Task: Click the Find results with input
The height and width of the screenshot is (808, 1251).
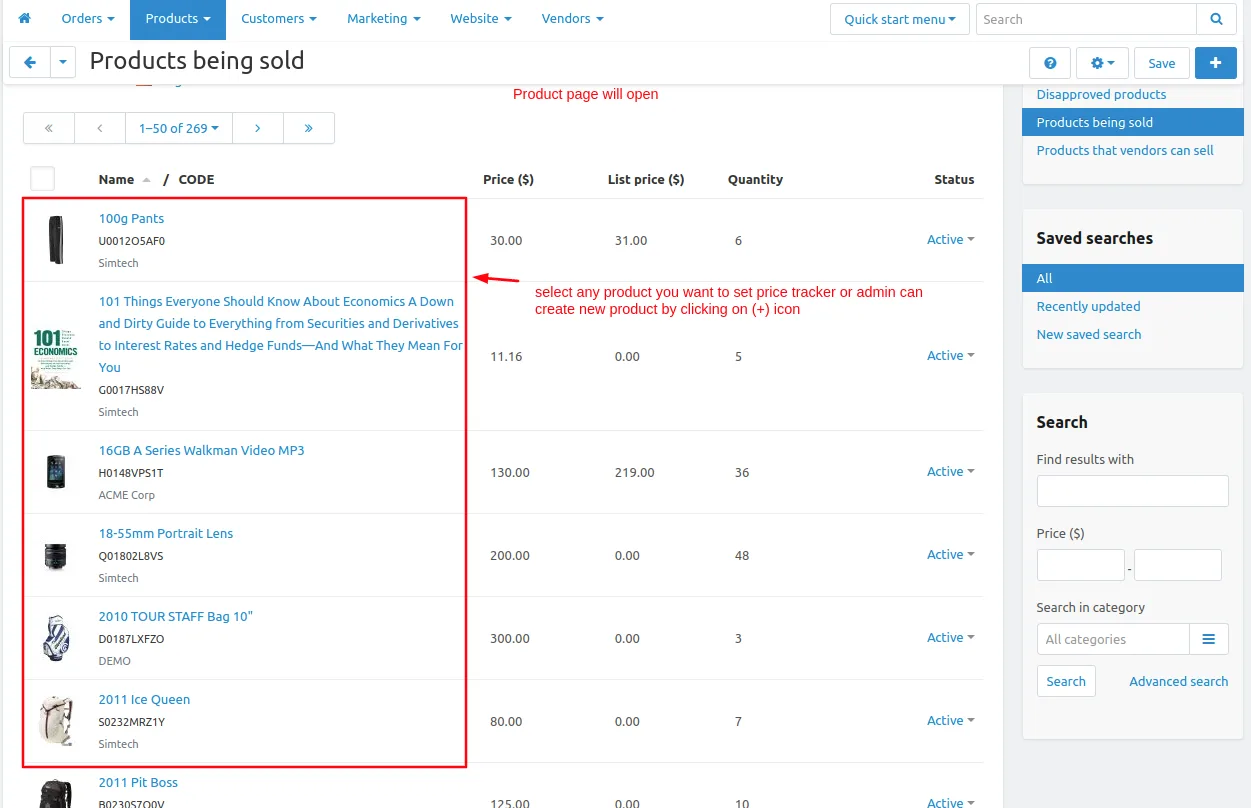Action: 1132,491
